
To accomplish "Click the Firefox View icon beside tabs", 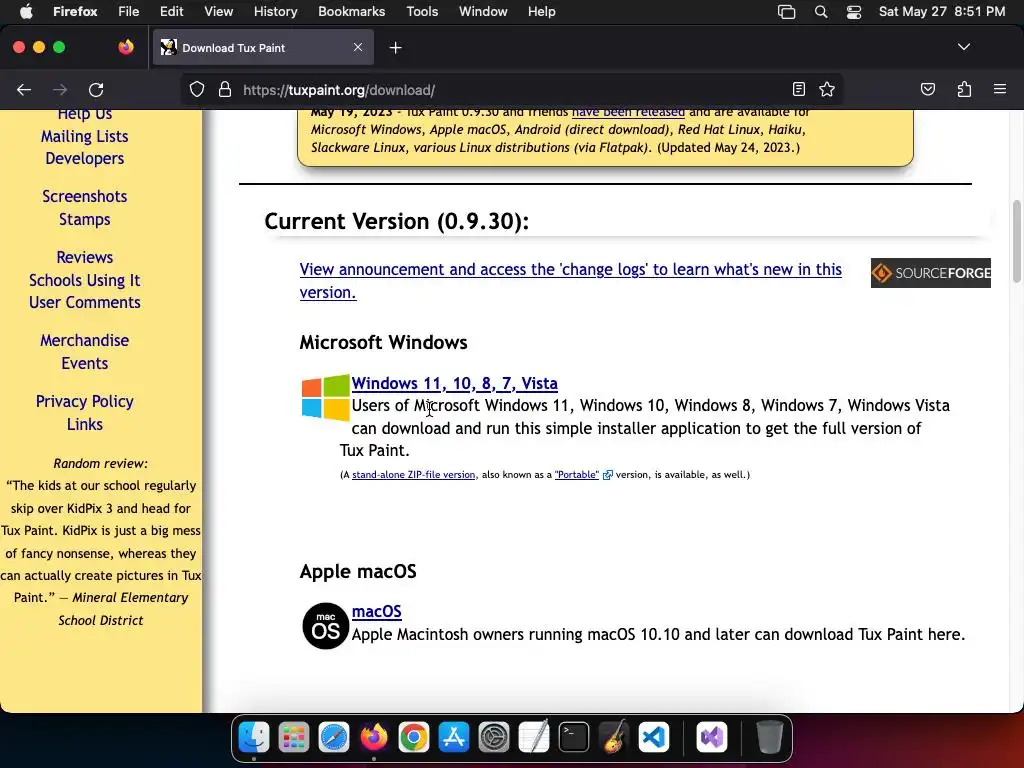I will coord(125,47).
